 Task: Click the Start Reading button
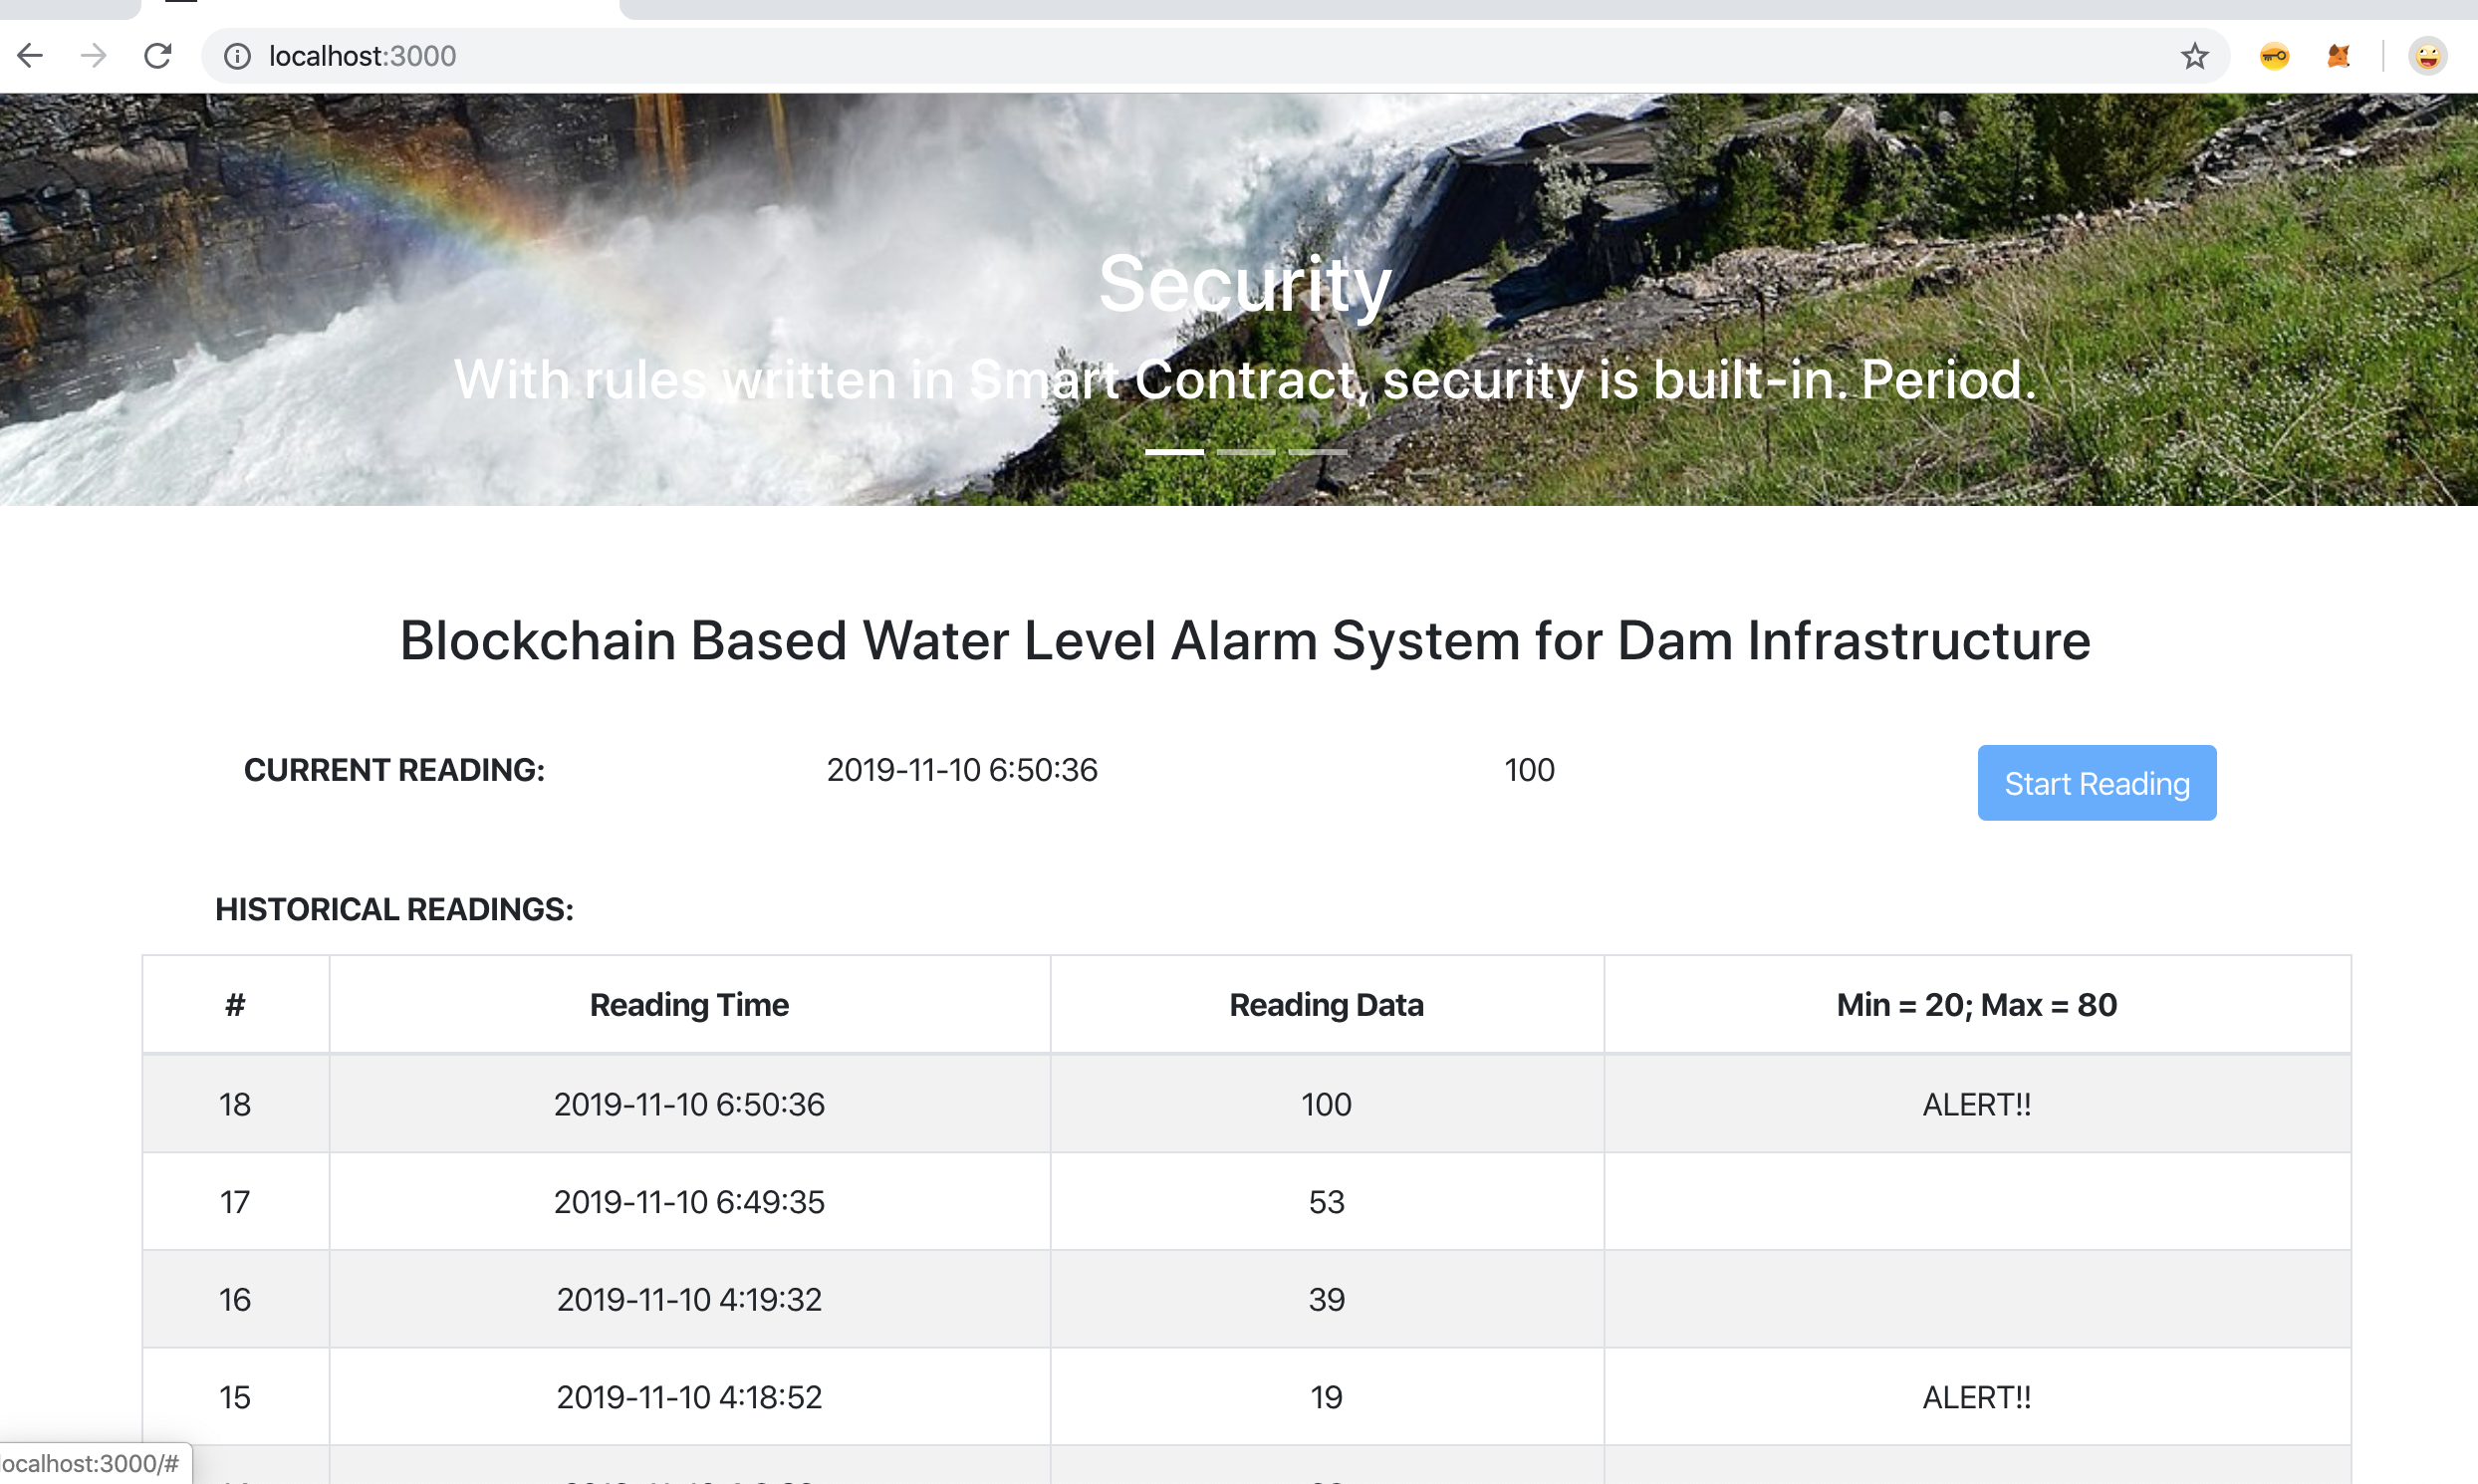coord(2096,783)
